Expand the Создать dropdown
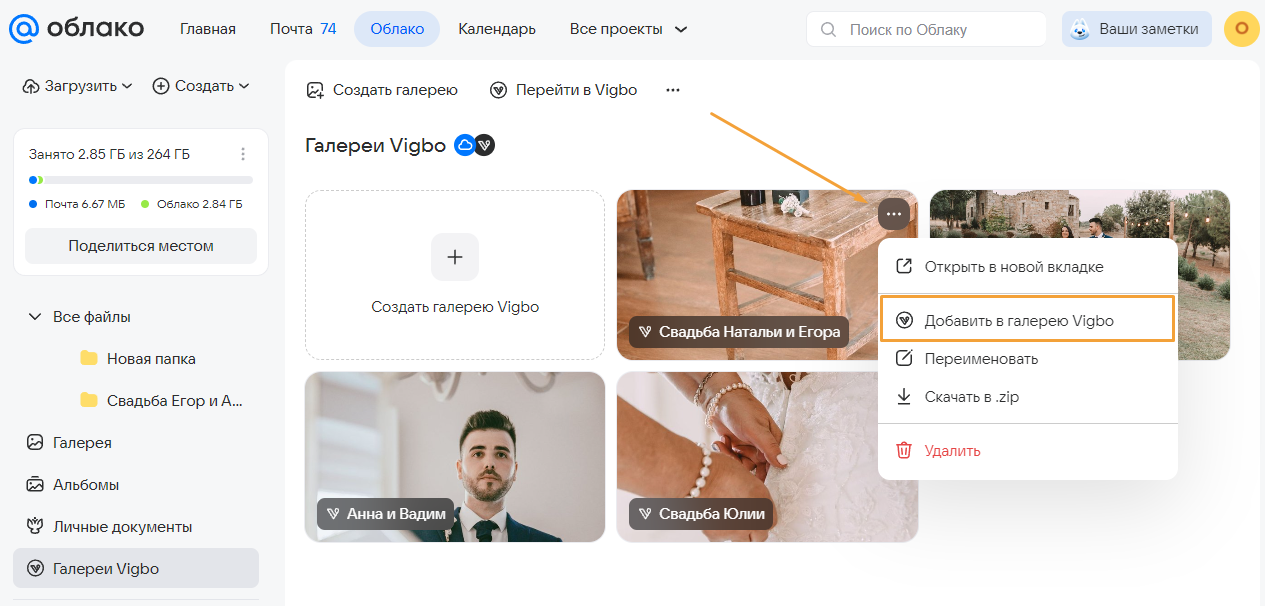1265x606 pixels. click(x=201, y=86)
